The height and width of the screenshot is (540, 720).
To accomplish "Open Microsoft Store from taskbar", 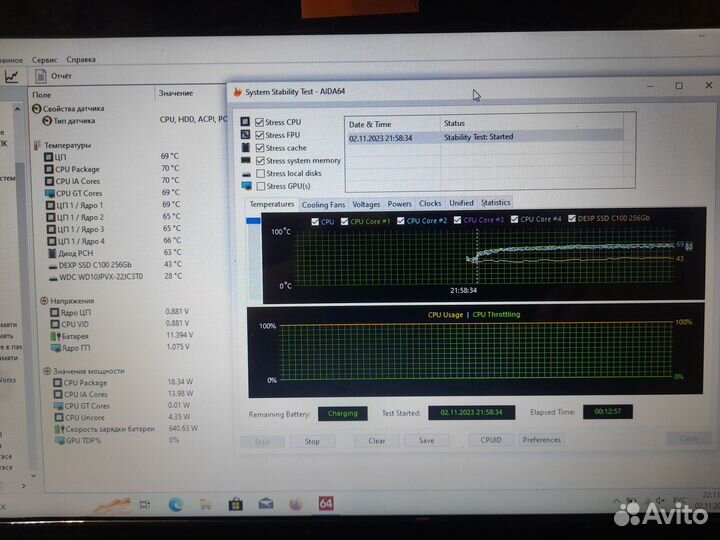I will [x=236, y=504].
